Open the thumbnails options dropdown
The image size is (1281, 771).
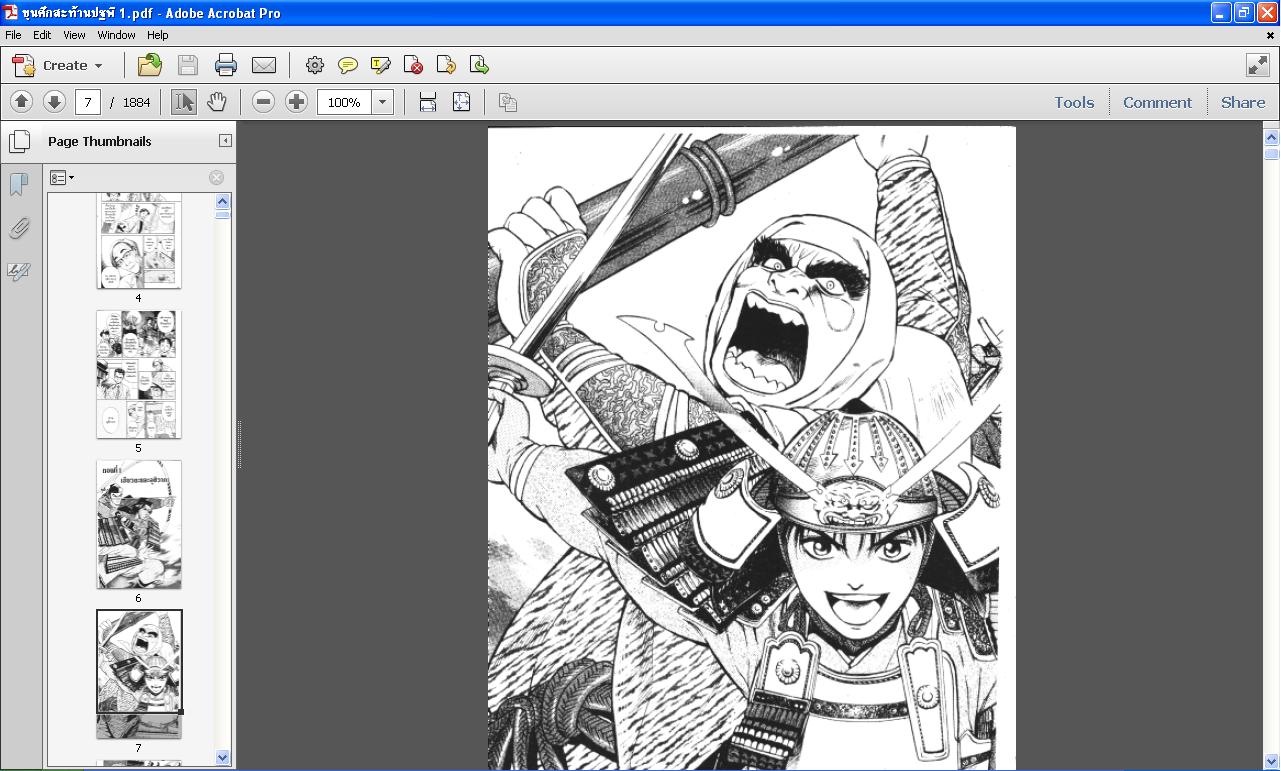[x=62, y=178]
